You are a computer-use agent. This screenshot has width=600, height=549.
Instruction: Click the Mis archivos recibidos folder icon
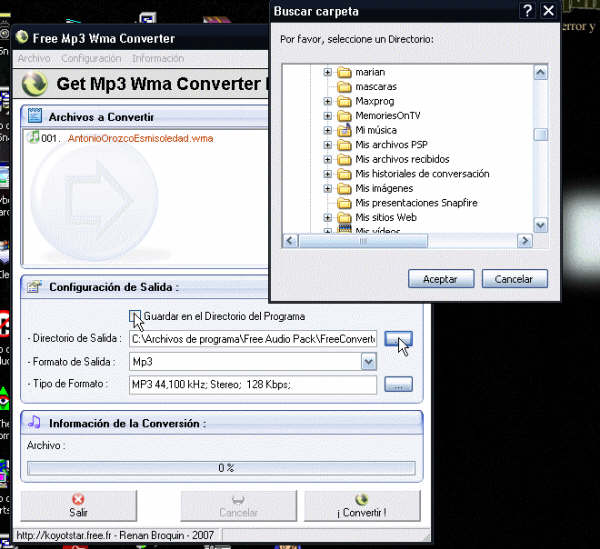(x=344, y=159)
